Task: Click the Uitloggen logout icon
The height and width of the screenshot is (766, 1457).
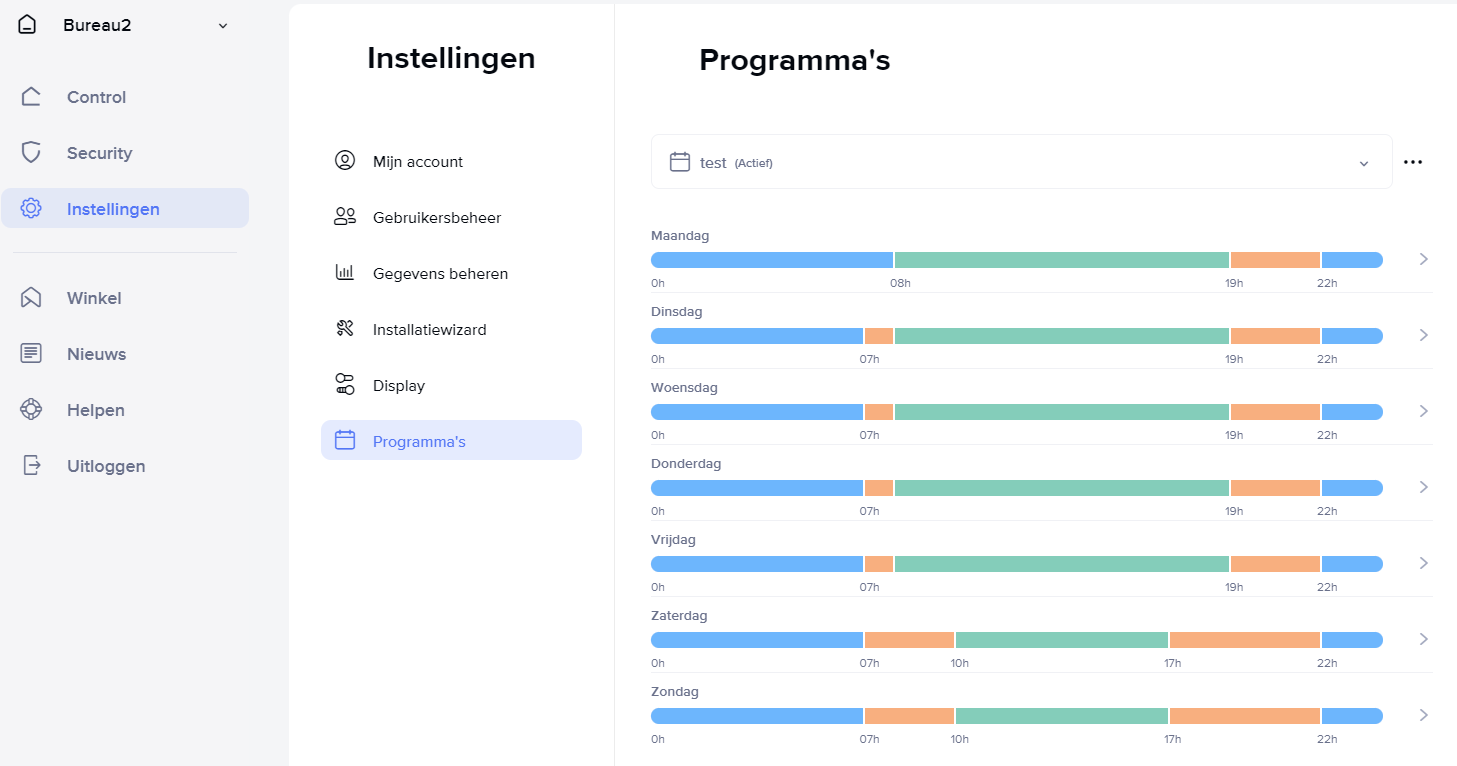Action: click(x=31, y=466)
